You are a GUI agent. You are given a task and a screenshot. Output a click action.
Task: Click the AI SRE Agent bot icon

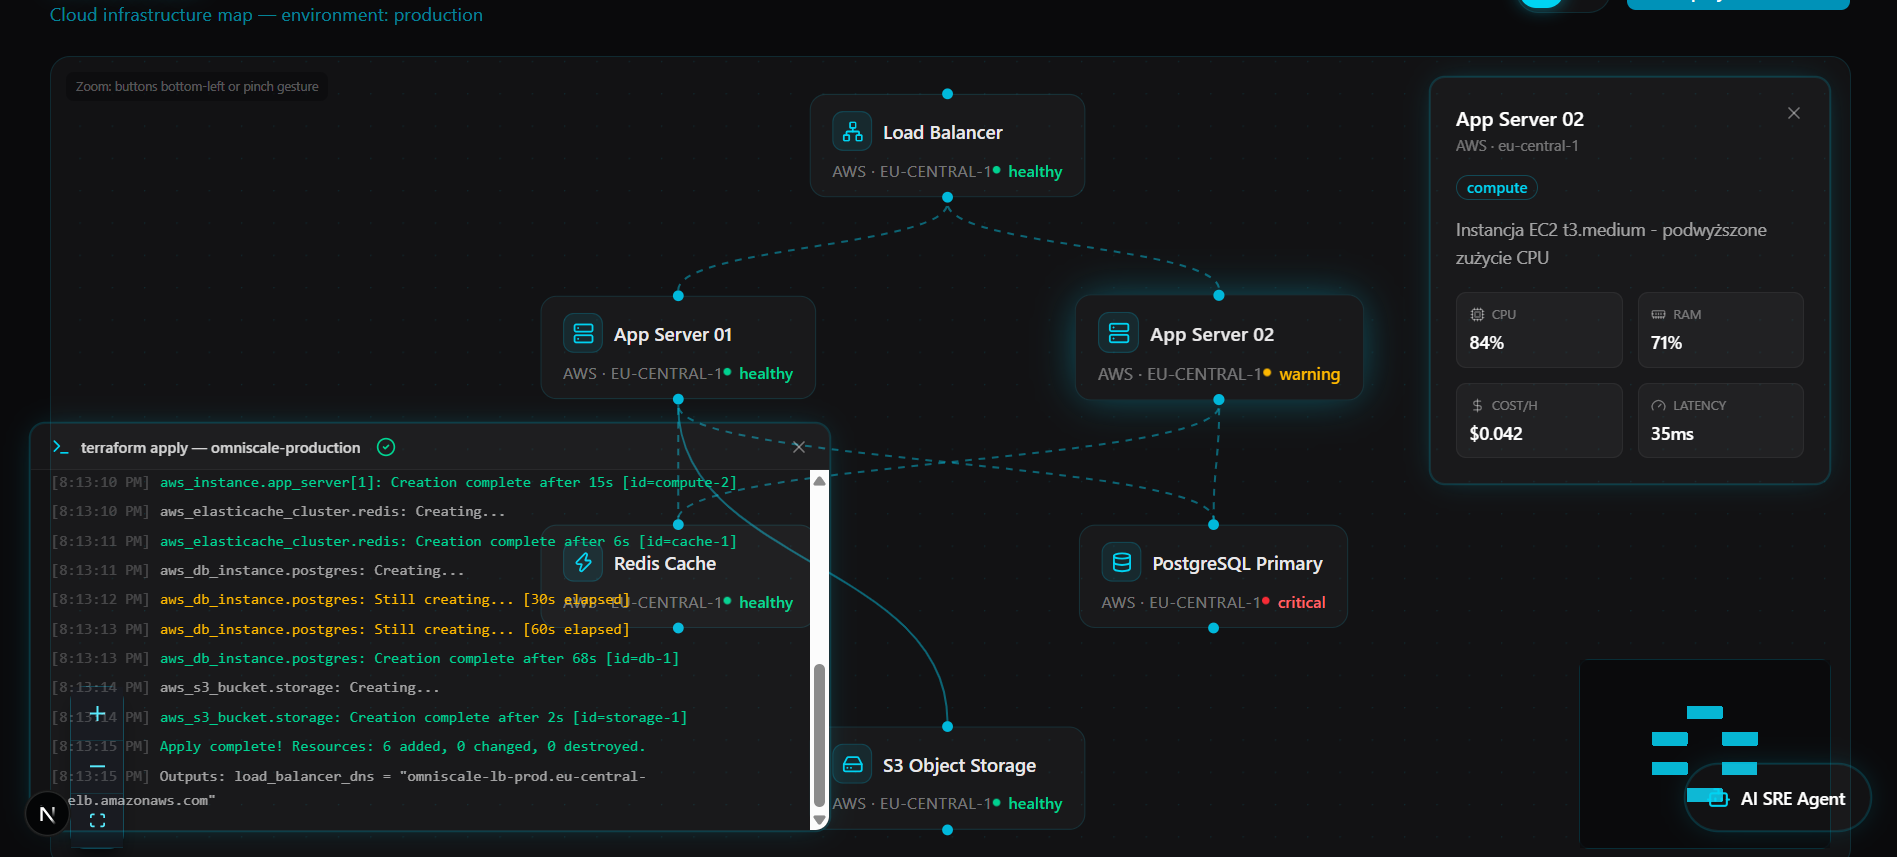1719,799
